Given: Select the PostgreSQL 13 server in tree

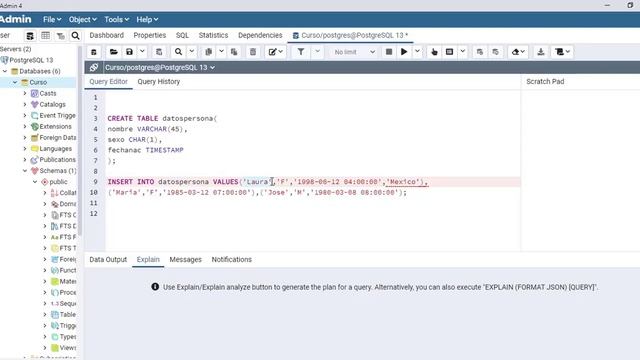Looking at the screenshot, I should click(31, 60).
